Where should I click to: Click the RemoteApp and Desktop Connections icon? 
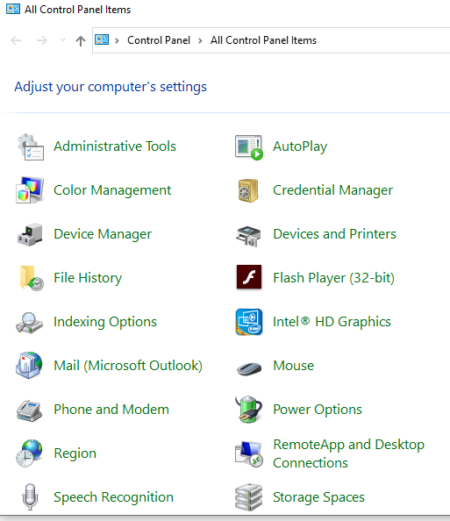249,454
